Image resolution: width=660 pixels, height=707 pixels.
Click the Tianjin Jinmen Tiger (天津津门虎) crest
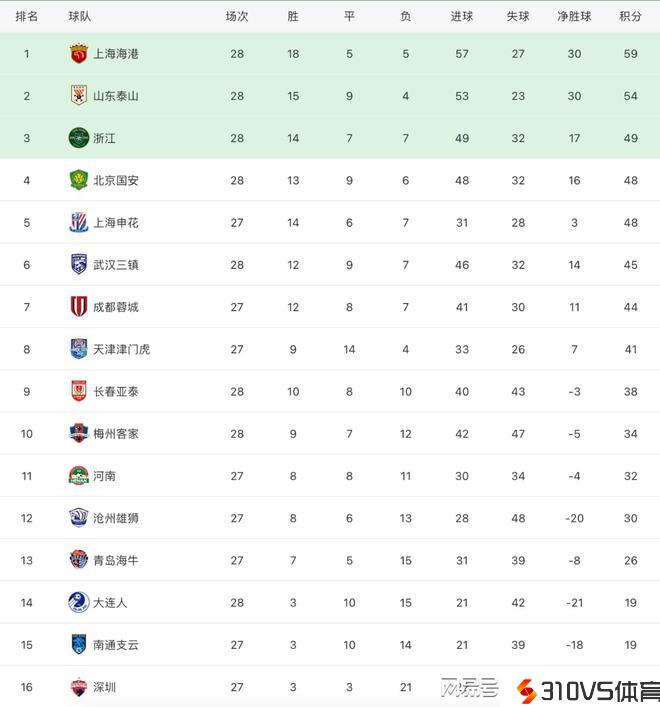pos(79,349)
